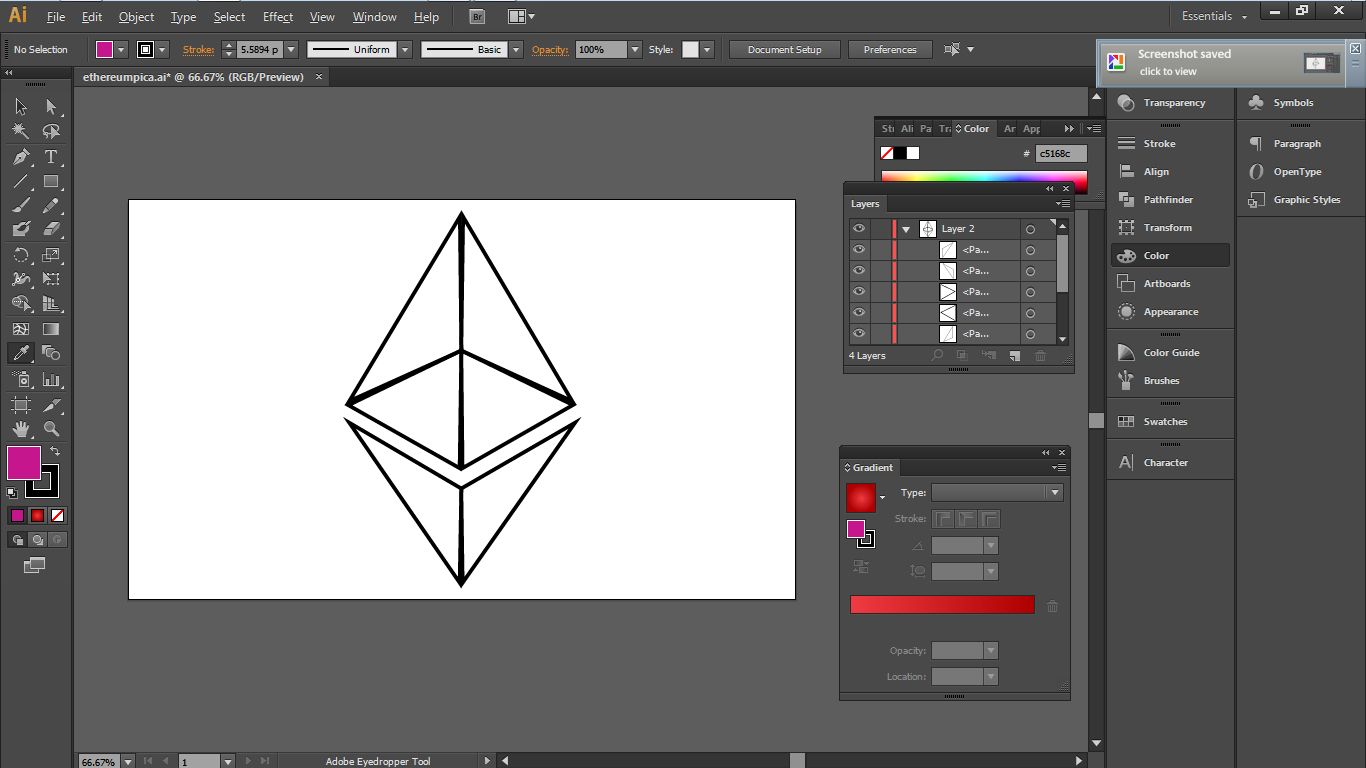Viewport: 1366px width, 768px height.
Task: Switch to the Color panel tab
Action: 973,128
